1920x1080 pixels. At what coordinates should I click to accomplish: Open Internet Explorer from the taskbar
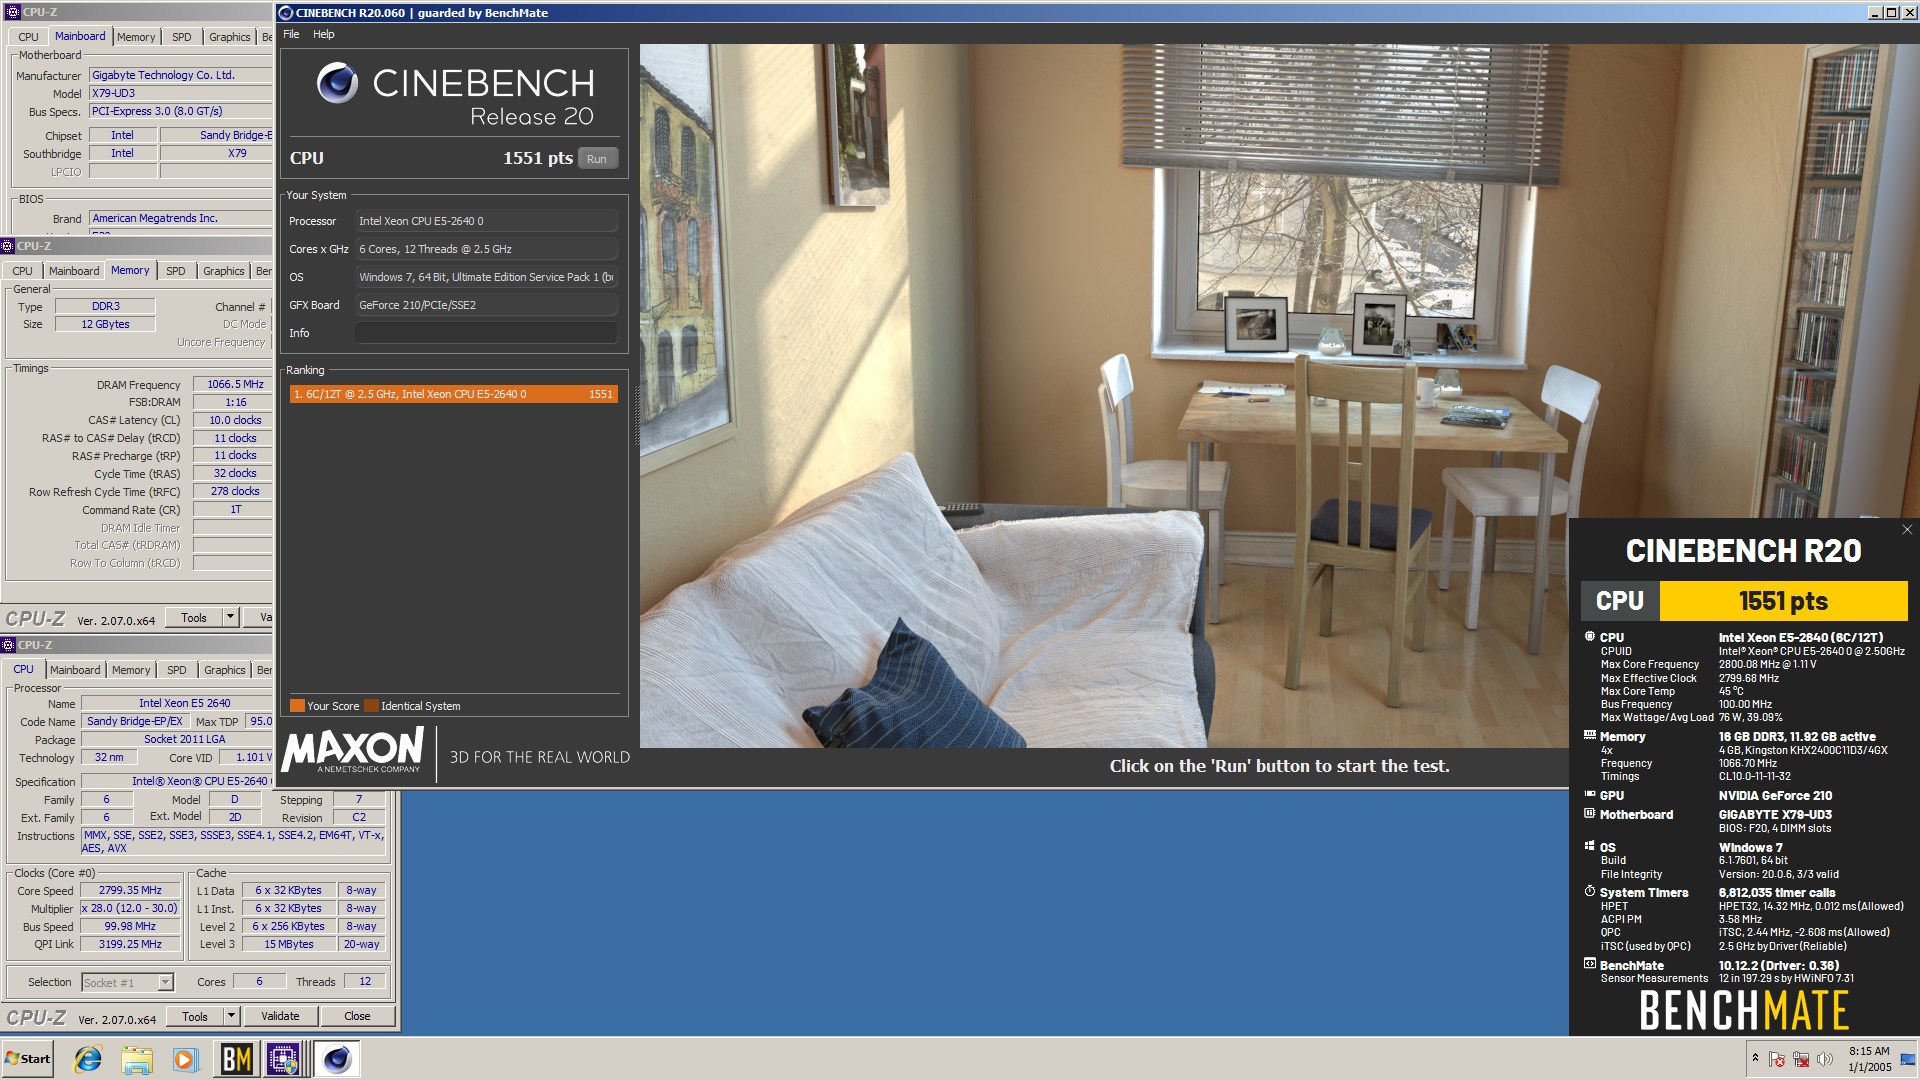88,1059
